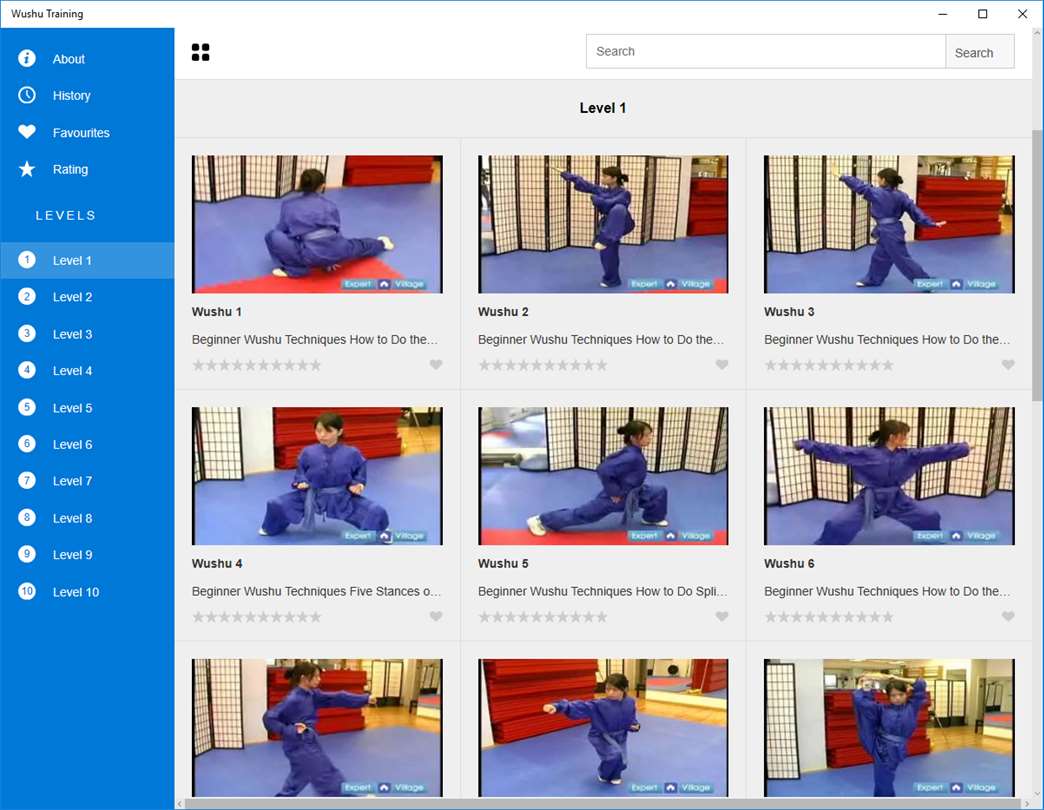Click the number 2 circle icon for Level 2
This screenshot has height=810, width=1044.
pos(27,296)
